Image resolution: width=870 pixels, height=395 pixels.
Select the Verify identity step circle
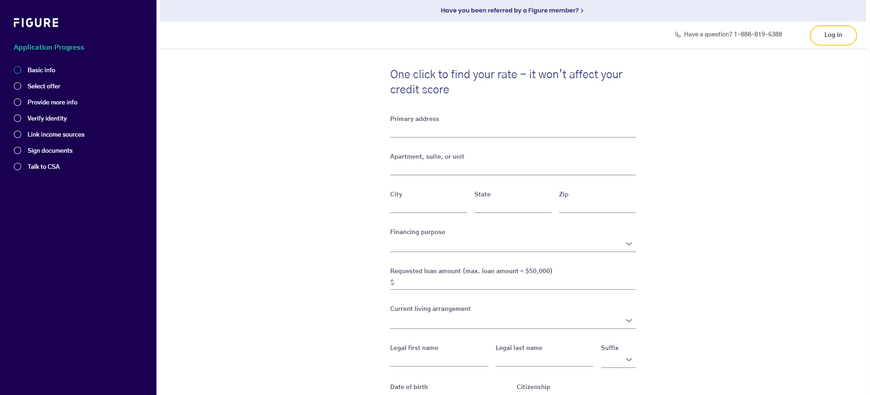click(17, 119)
